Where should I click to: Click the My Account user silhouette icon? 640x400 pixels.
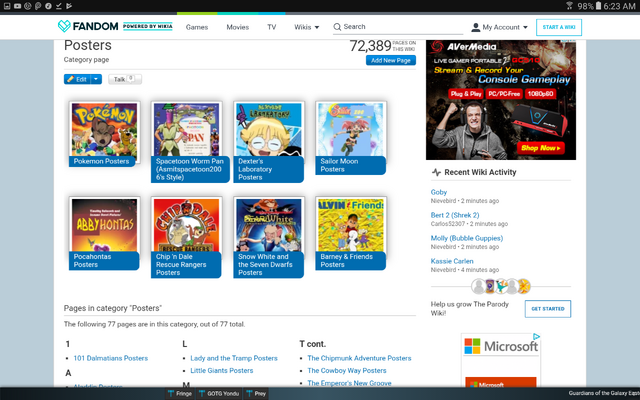click(x=476, y=27)
